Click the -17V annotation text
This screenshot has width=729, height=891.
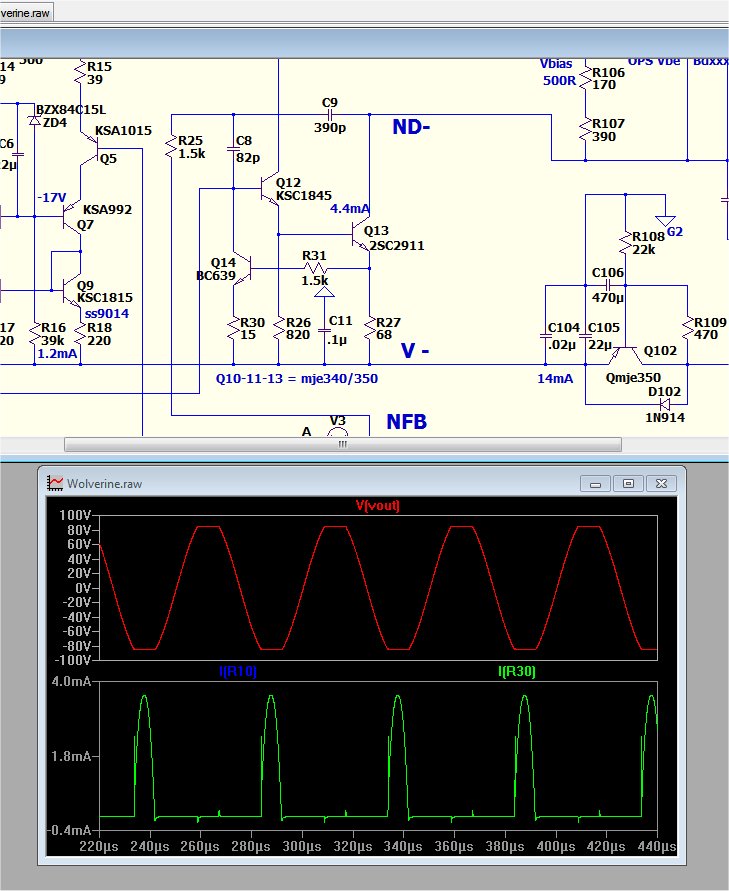52,197
